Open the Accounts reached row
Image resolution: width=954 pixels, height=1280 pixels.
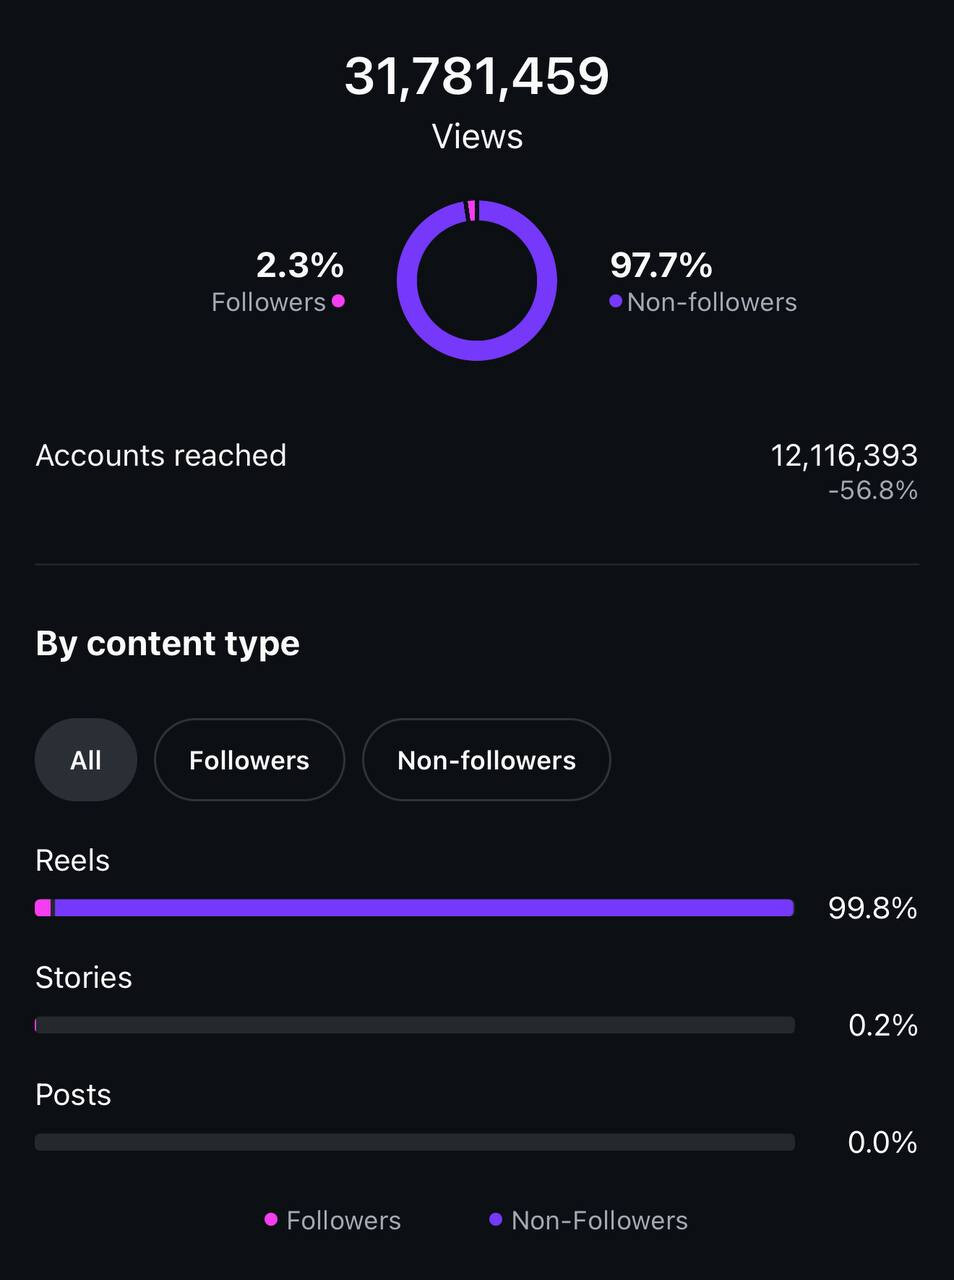(x=477, y=471)
